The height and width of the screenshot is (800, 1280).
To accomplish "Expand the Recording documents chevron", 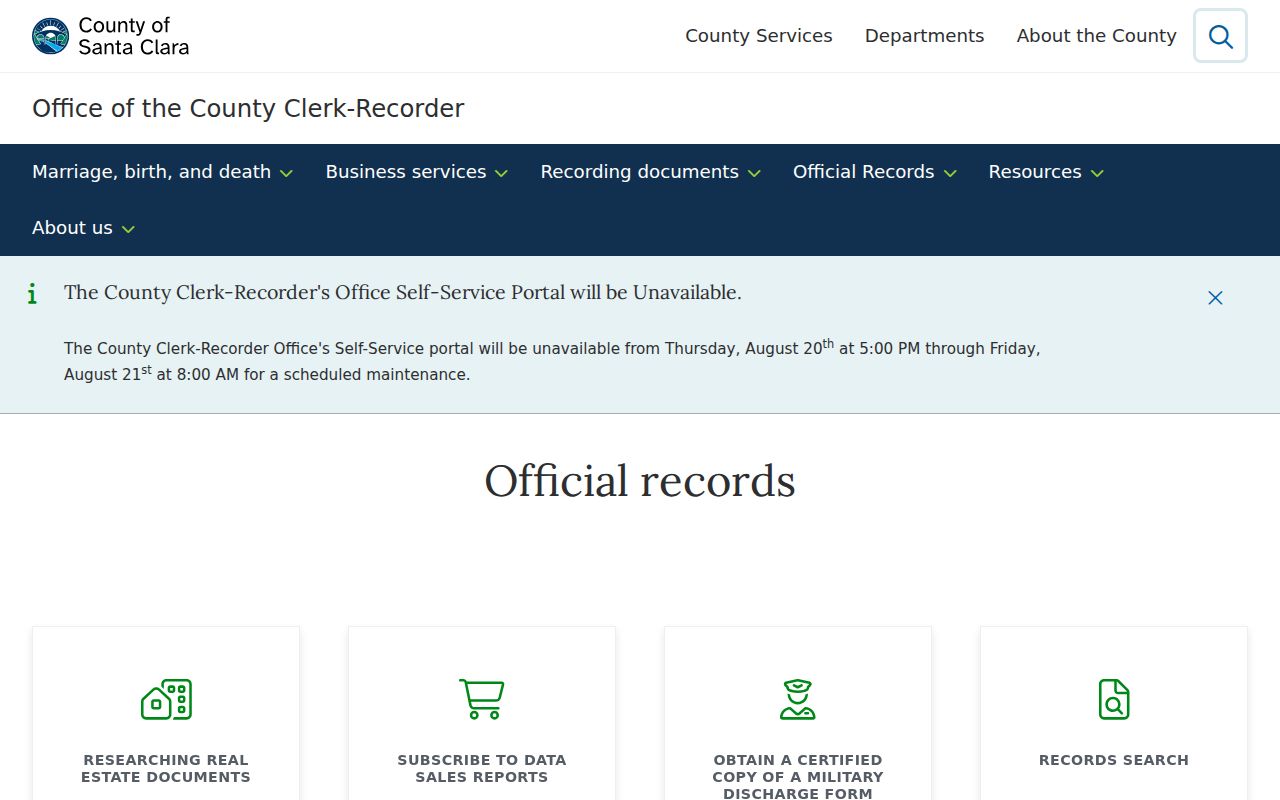I will (754, 173).
